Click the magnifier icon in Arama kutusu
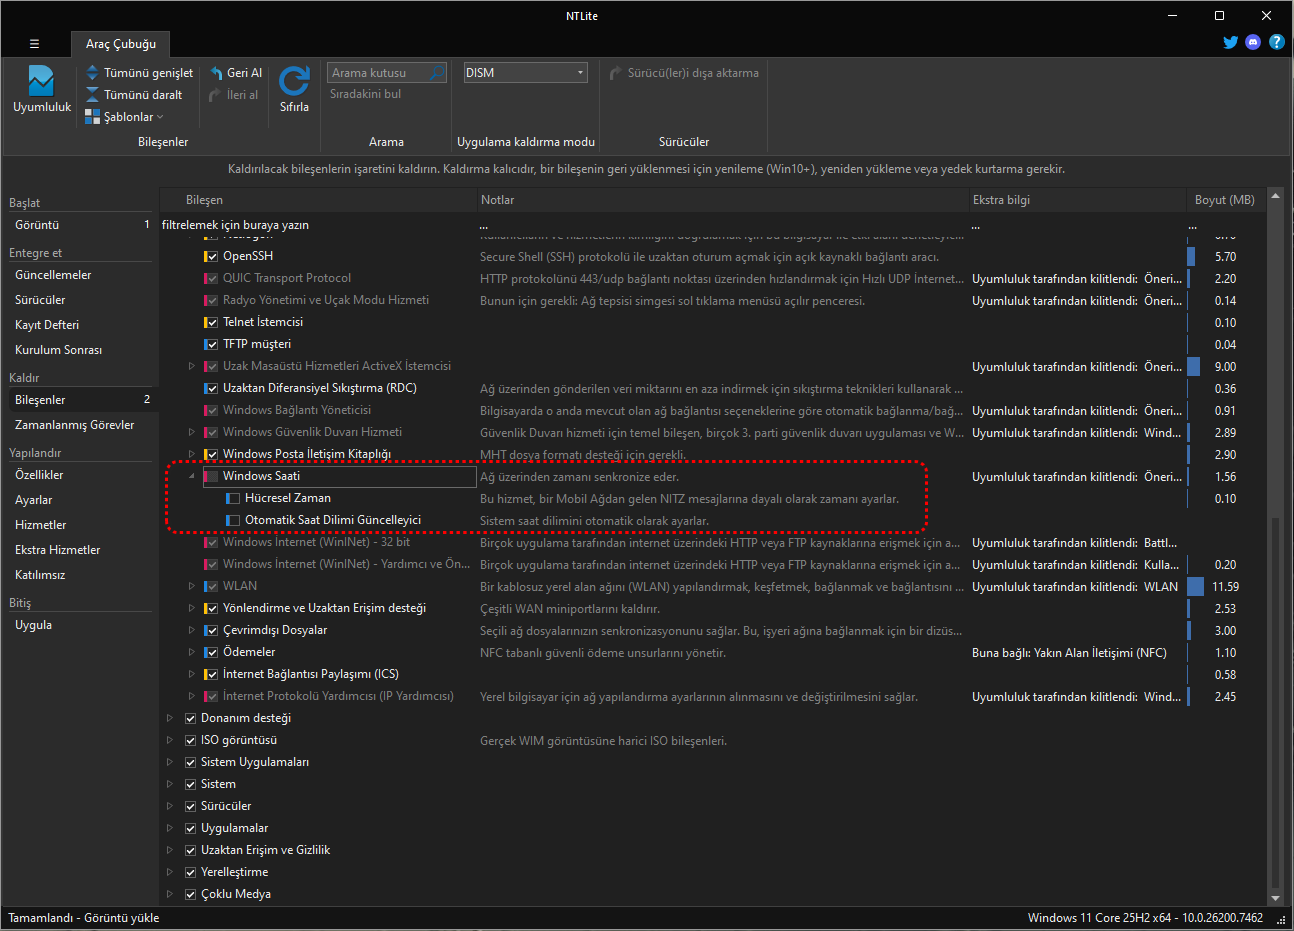This screenshot has width=1294, height=931. point(435,73)
